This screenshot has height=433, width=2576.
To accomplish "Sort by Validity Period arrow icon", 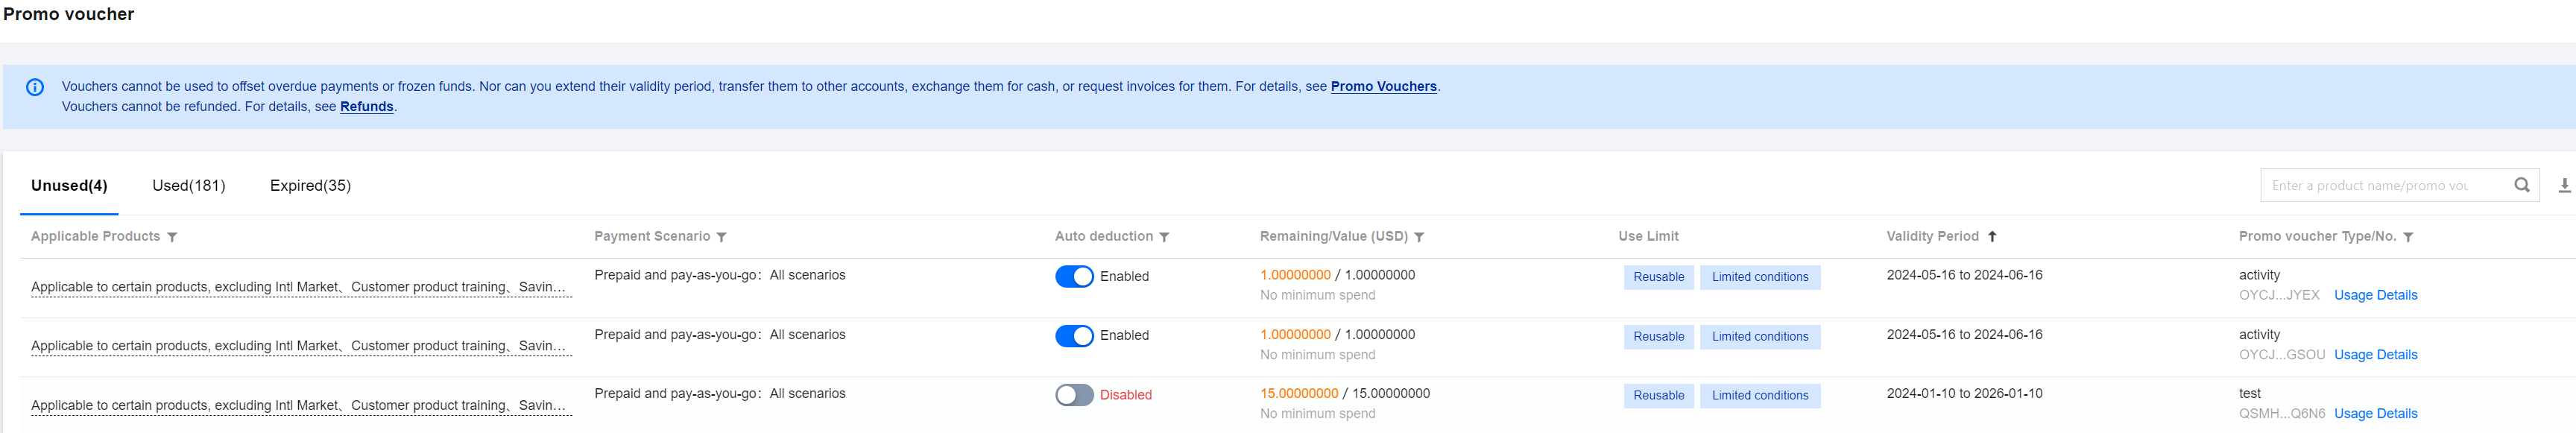I will tap(1992, 237).
